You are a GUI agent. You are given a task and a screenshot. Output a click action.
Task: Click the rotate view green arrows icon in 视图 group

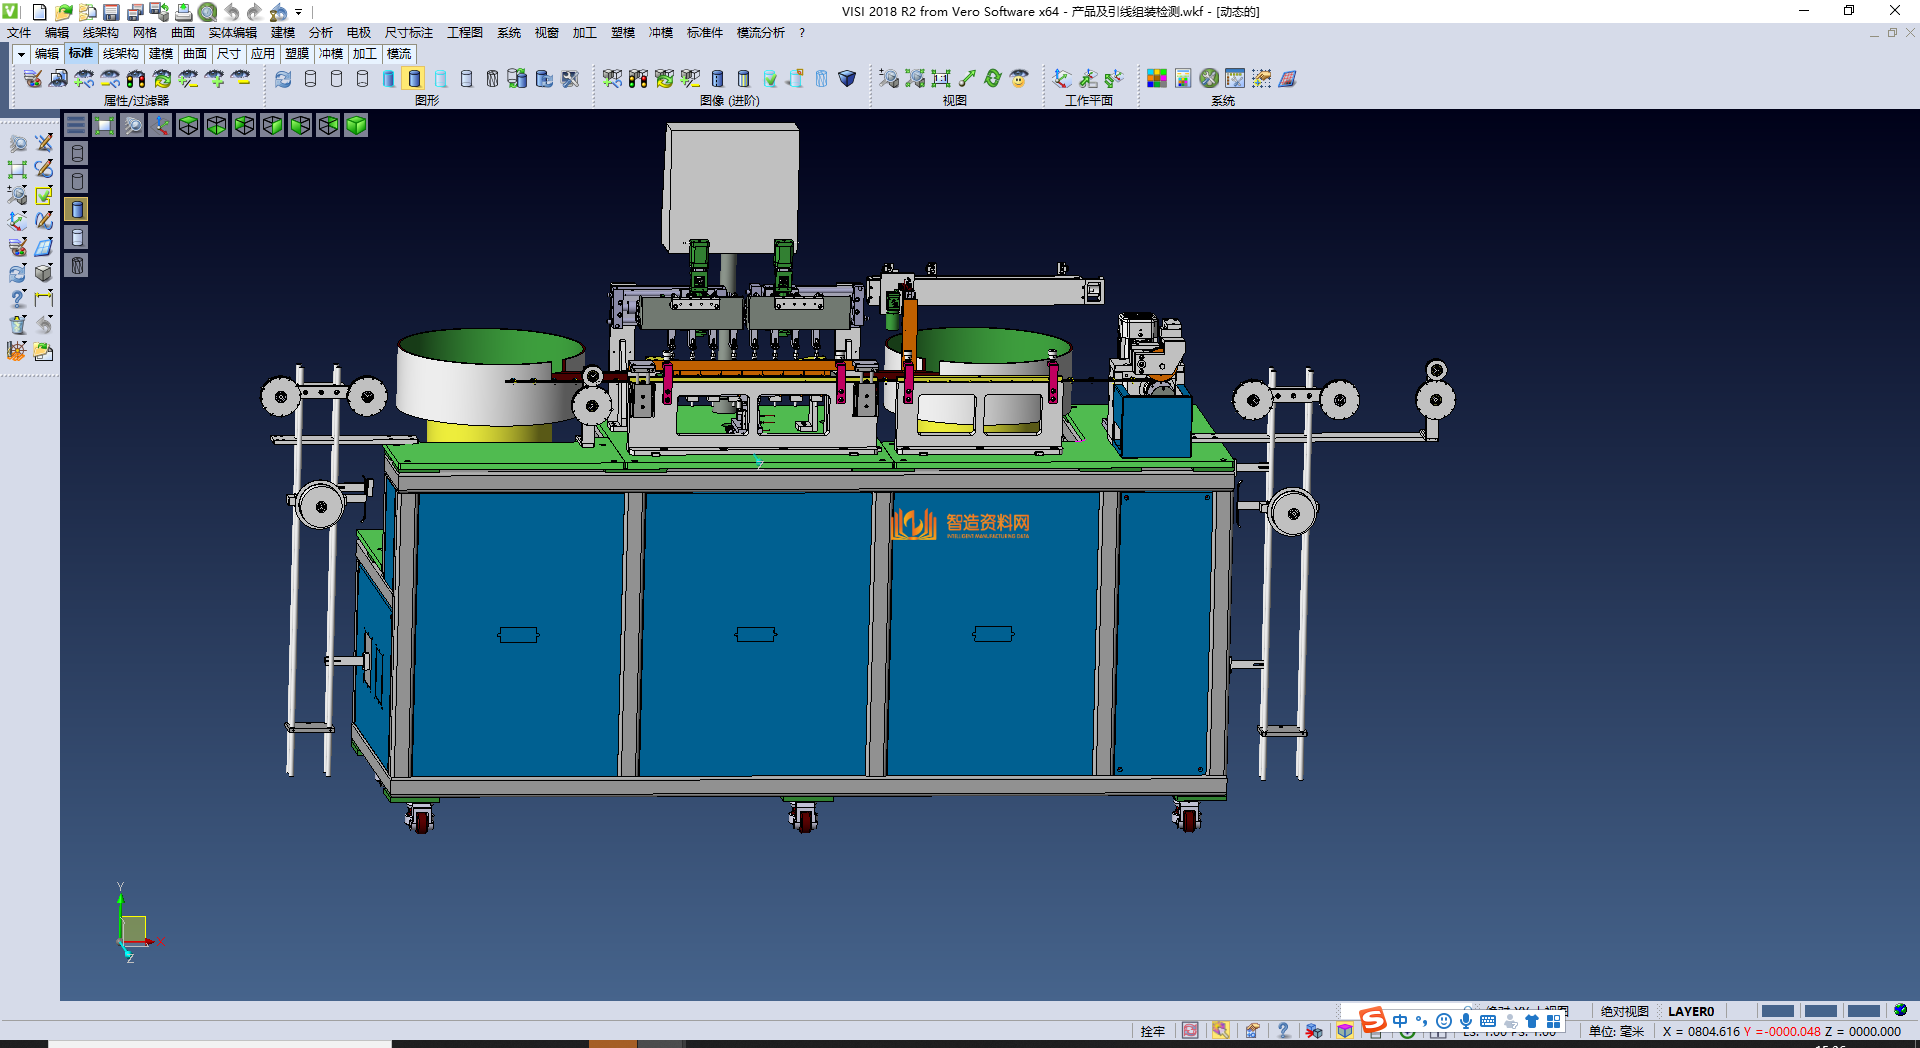pos(992,79)
